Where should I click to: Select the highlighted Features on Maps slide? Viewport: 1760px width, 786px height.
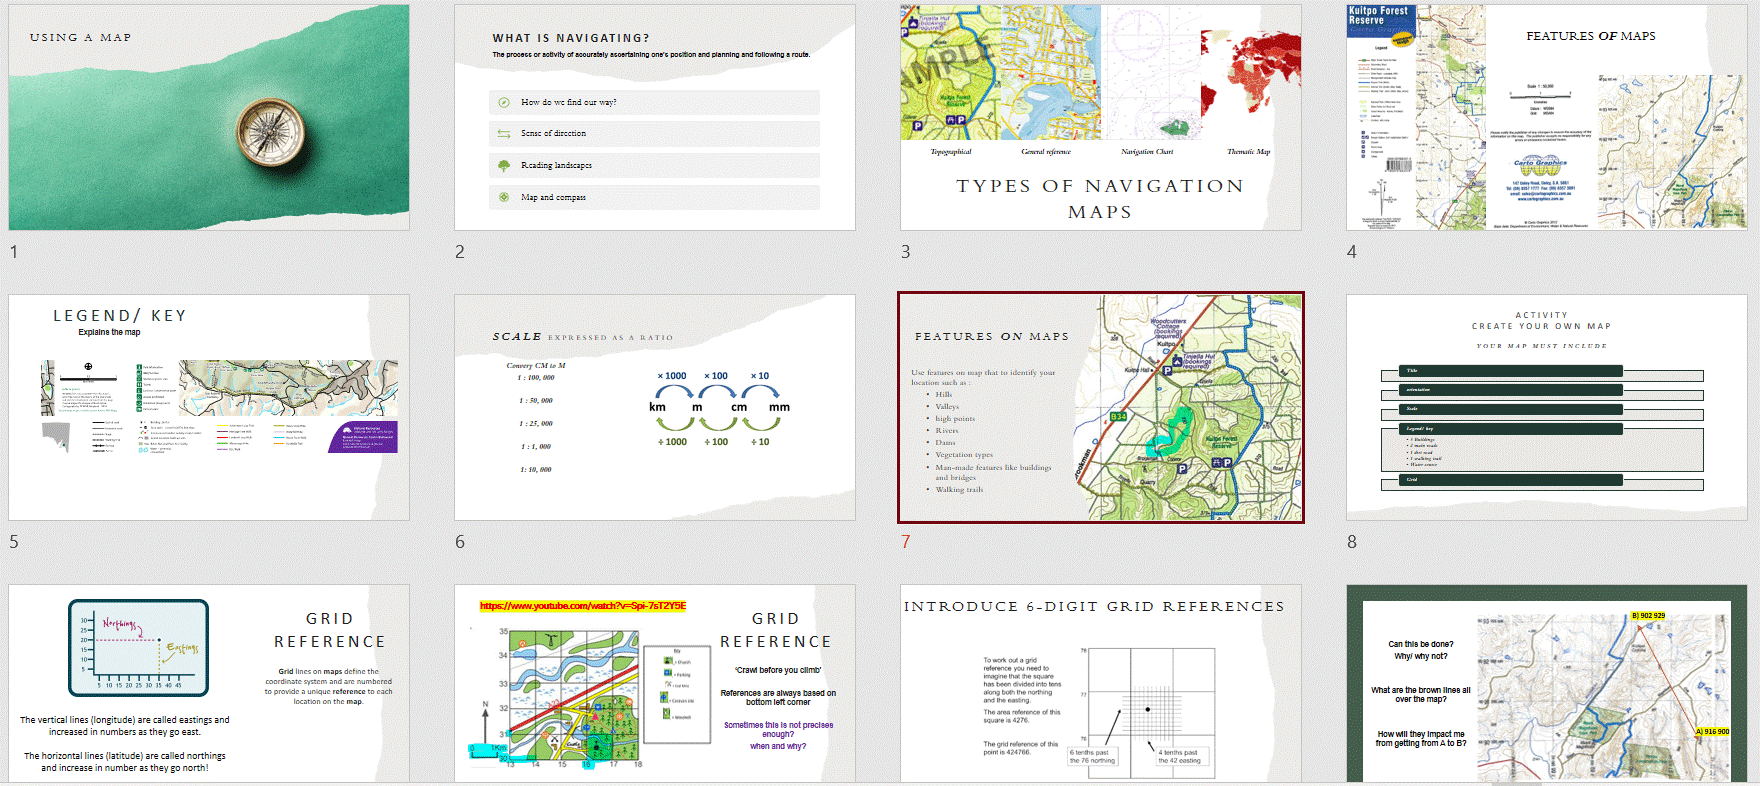click(x=1101, y=407)
